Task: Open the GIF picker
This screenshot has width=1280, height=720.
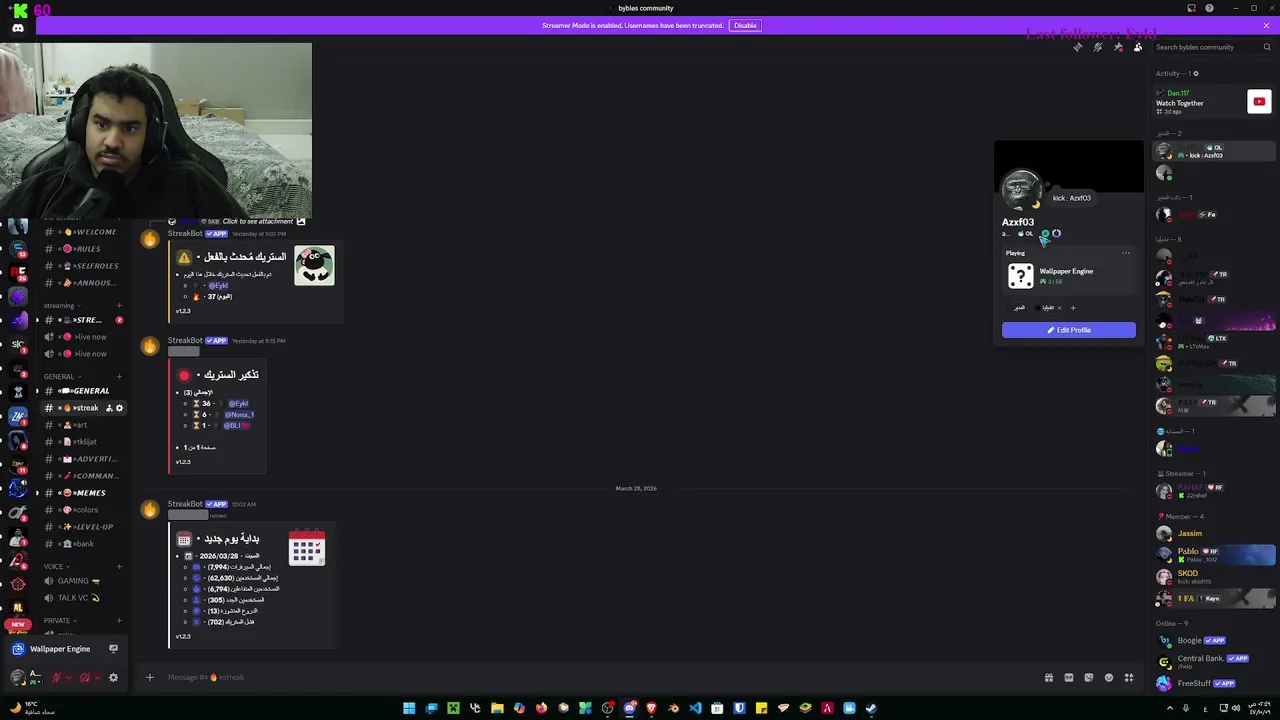Action: tap(1069, 677)
